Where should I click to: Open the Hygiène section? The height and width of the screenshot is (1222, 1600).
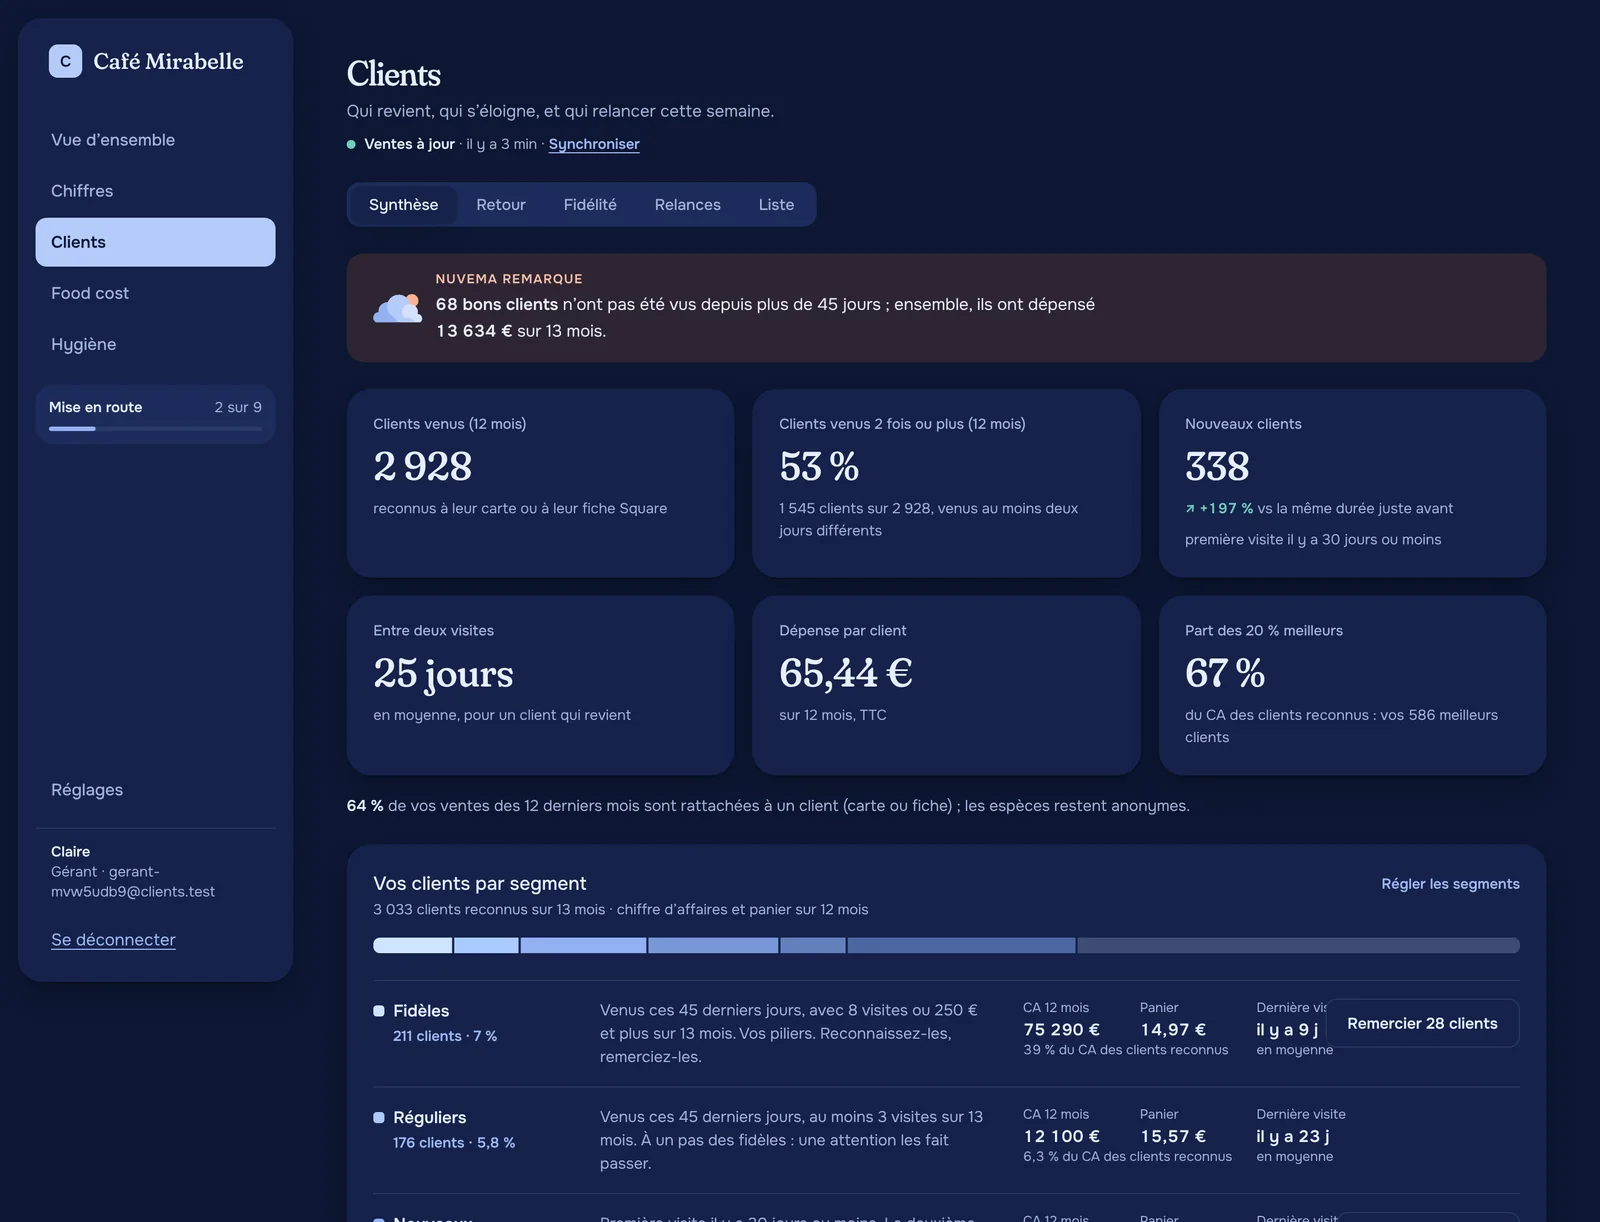point(155,344)
